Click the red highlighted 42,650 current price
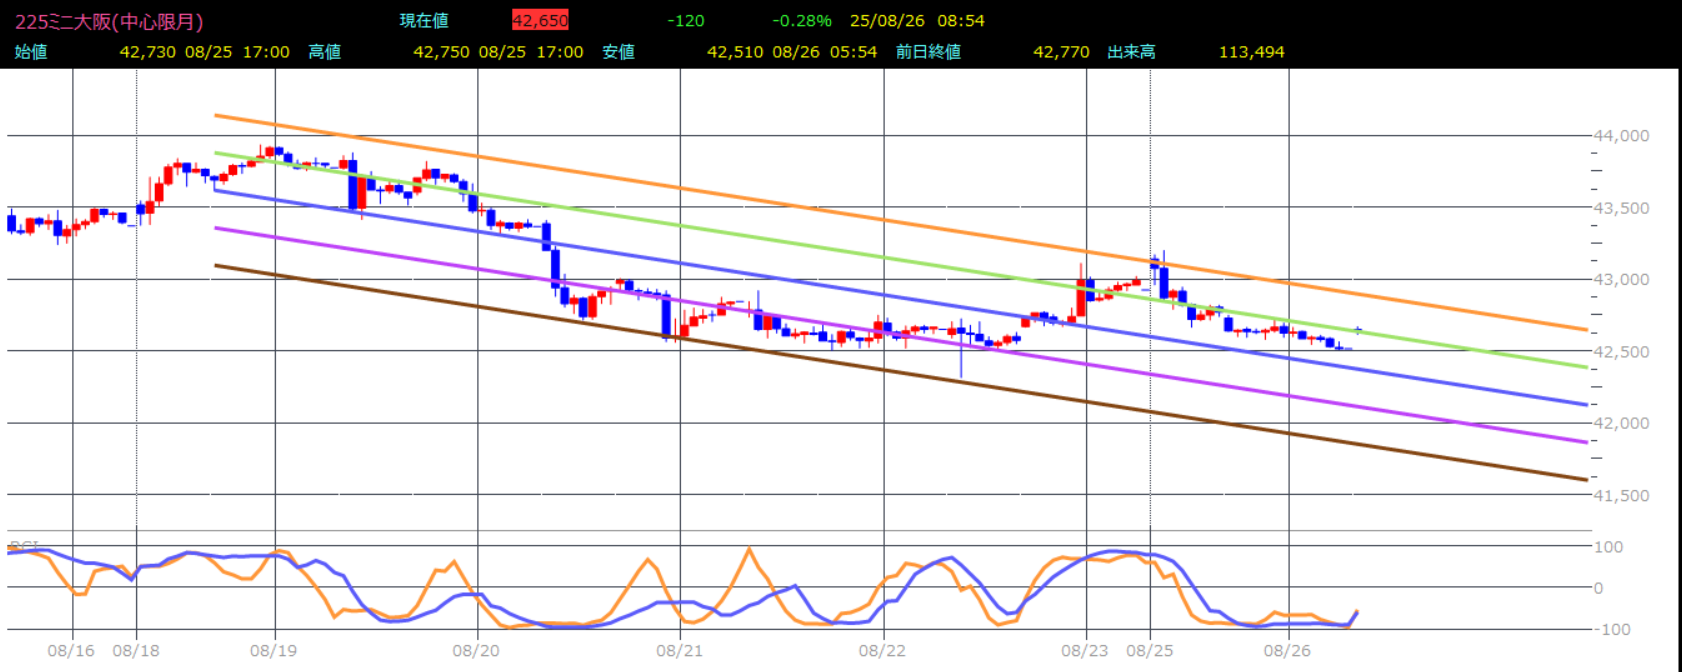This screenshot has width=1682, height=672. click(x=540, y=21)
